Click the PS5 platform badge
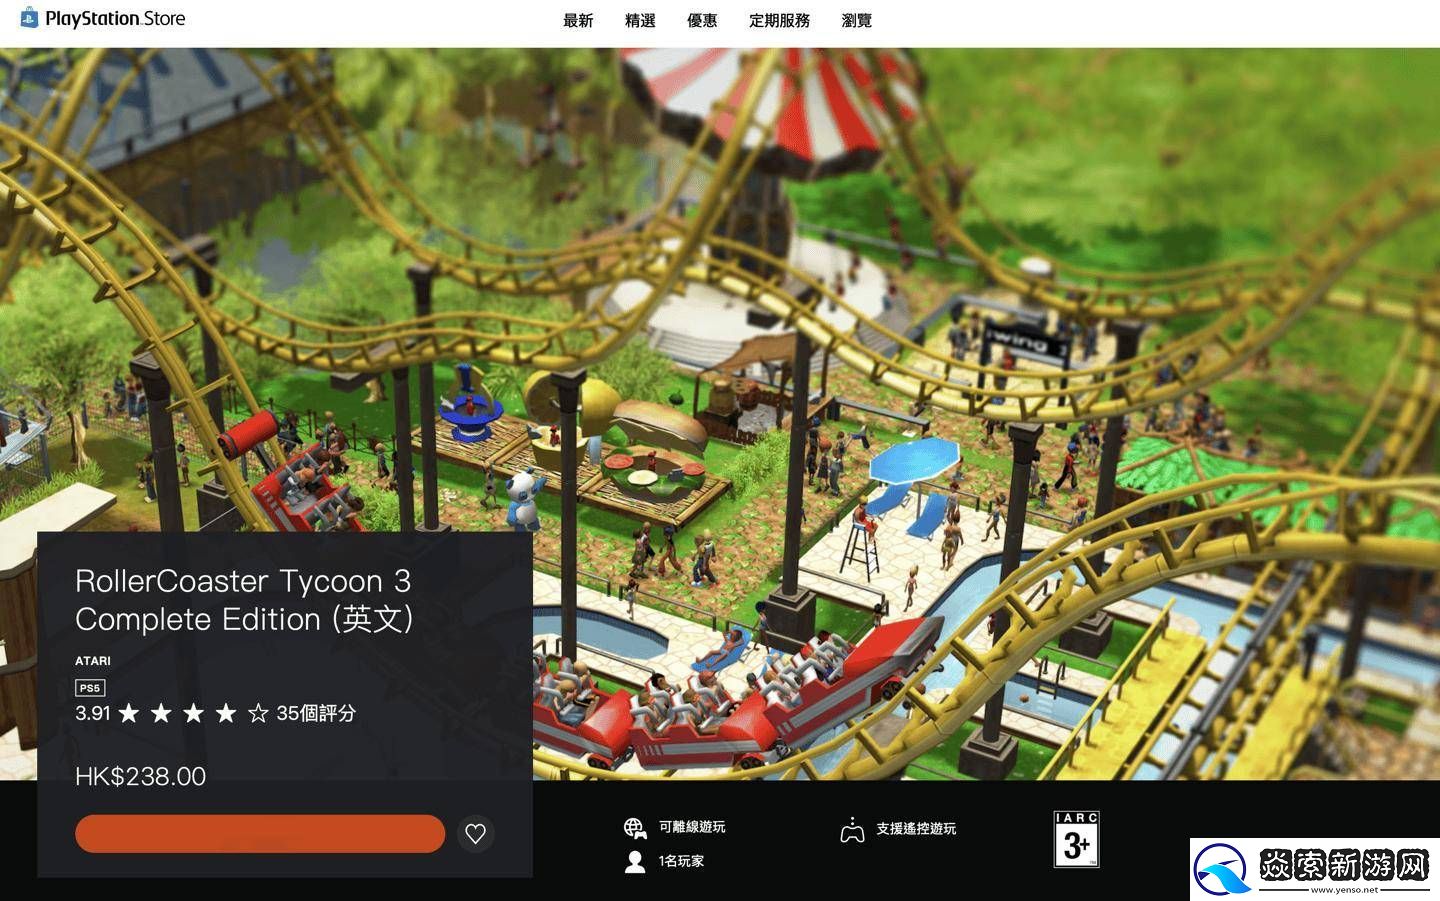This screenshot has height=901, width=1440. [88, 687]
